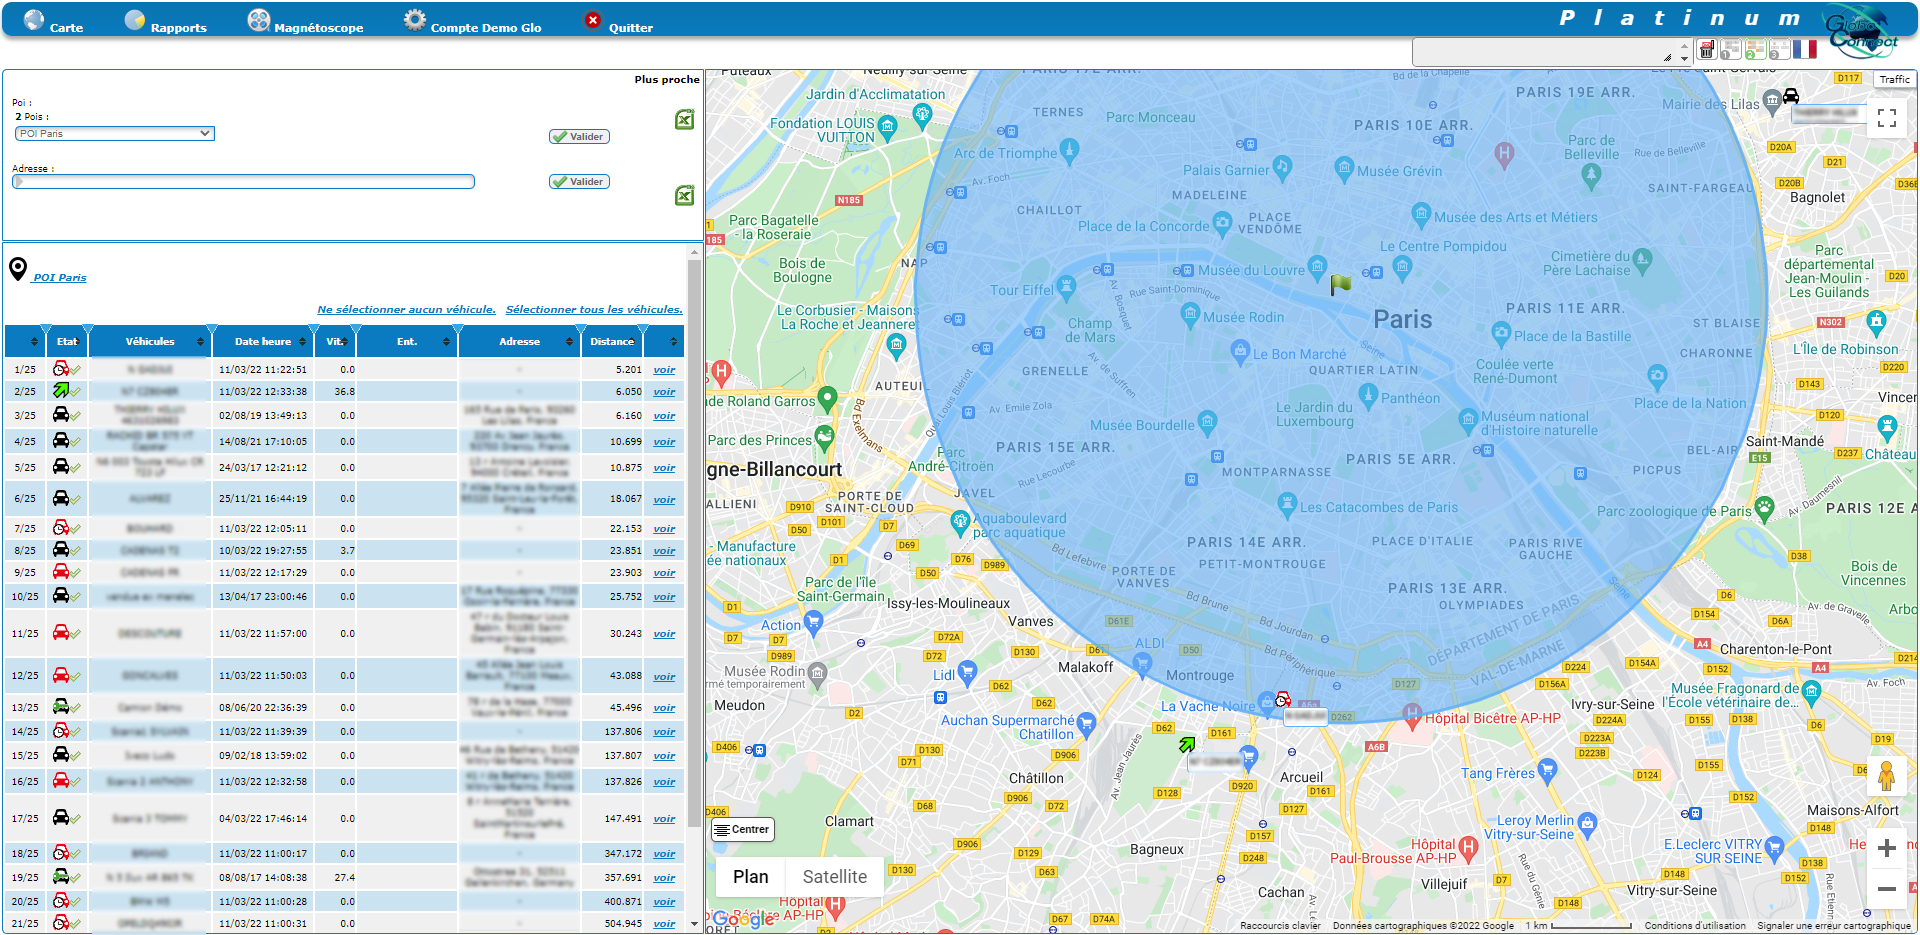
Task: Click green arrow vehicle marker near Châtillon
Action: (1187, 744)
